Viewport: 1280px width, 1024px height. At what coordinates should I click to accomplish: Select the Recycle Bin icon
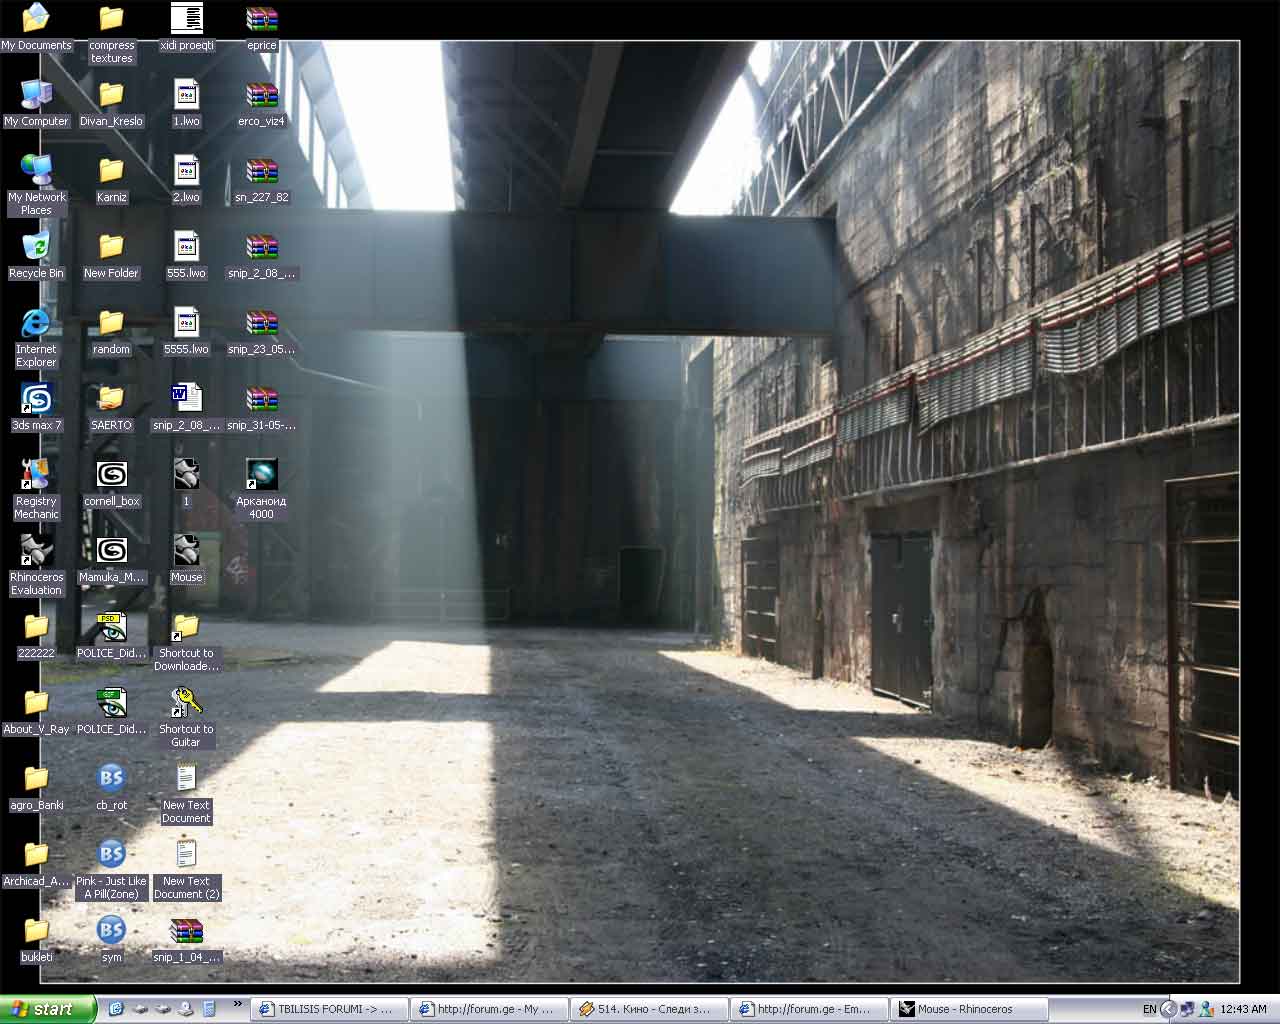pyautogui.click(x=36, y=248)
